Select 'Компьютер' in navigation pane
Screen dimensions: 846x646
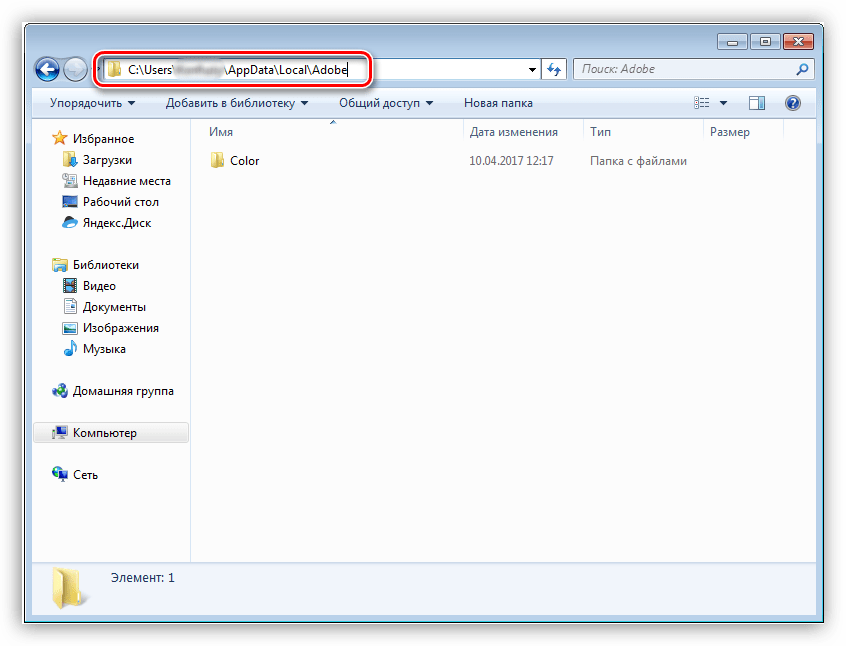click(x=105, y=433)
